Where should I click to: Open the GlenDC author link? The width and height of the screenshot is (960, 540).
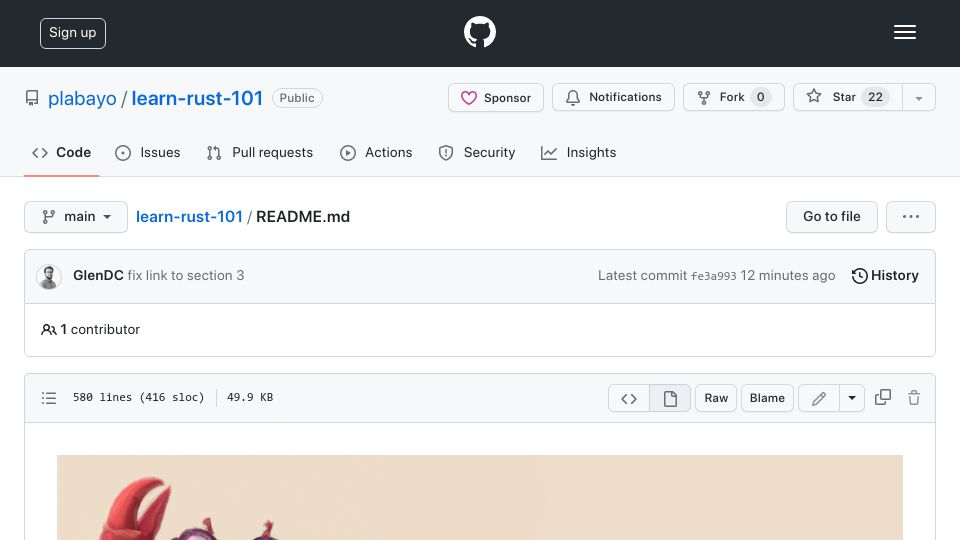(98, 276)
